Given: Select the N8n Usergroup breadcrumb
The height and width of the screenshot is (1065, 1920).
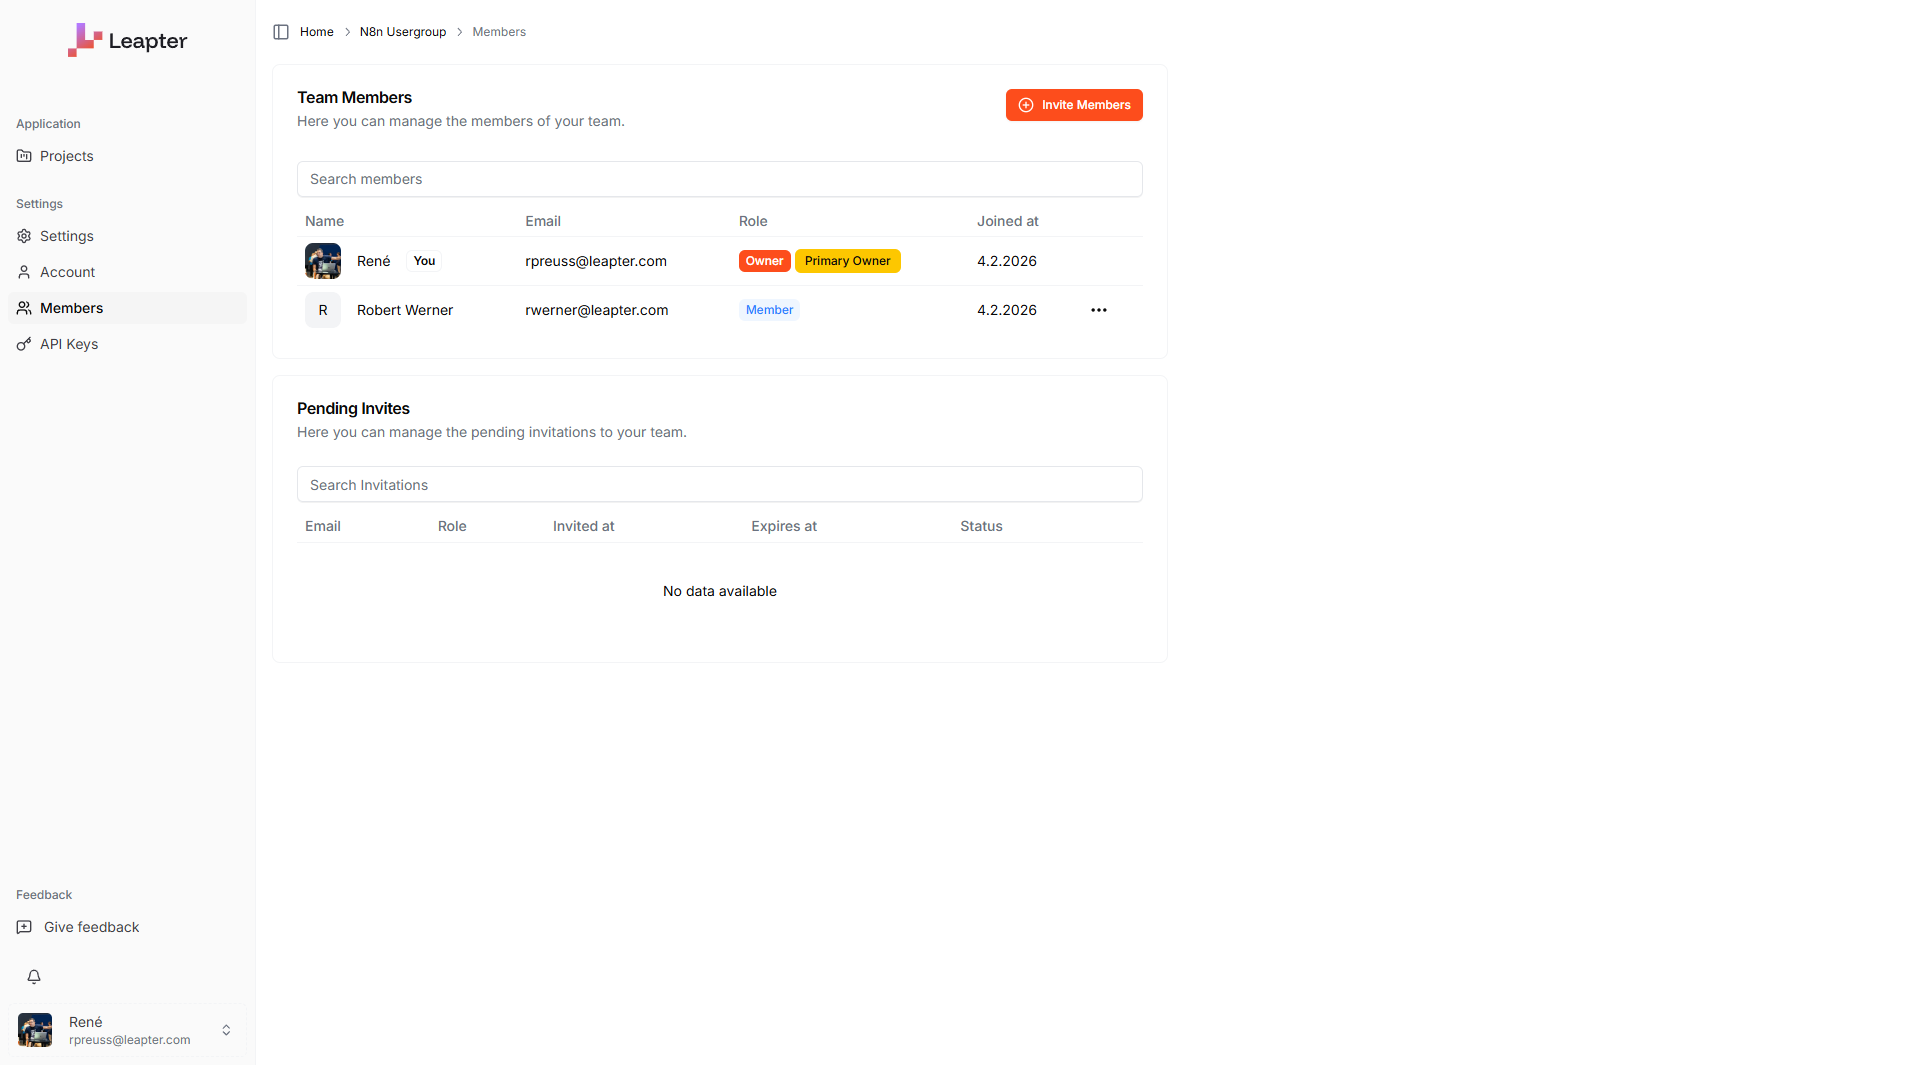Looking at the screenshot, I should coord(402,31).
